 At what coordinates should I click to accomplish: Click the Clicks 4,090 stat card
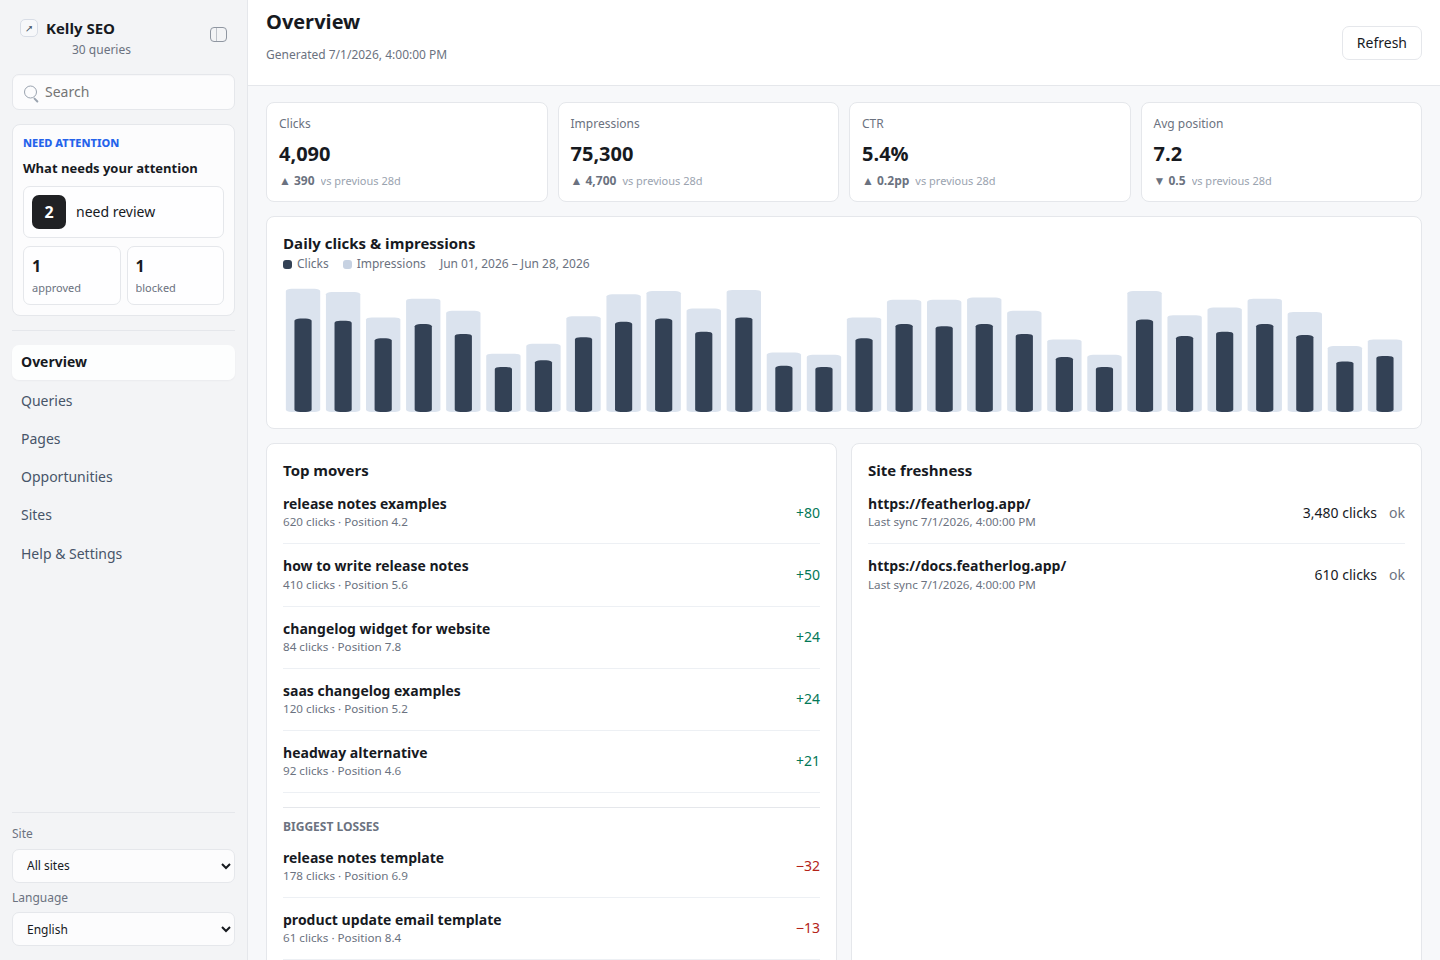407,152
